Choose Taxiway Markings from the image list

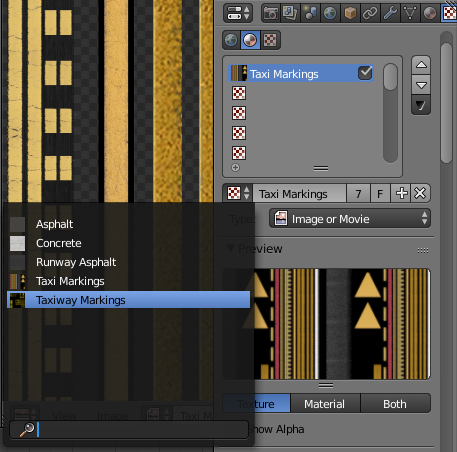[x=128, y=300]
